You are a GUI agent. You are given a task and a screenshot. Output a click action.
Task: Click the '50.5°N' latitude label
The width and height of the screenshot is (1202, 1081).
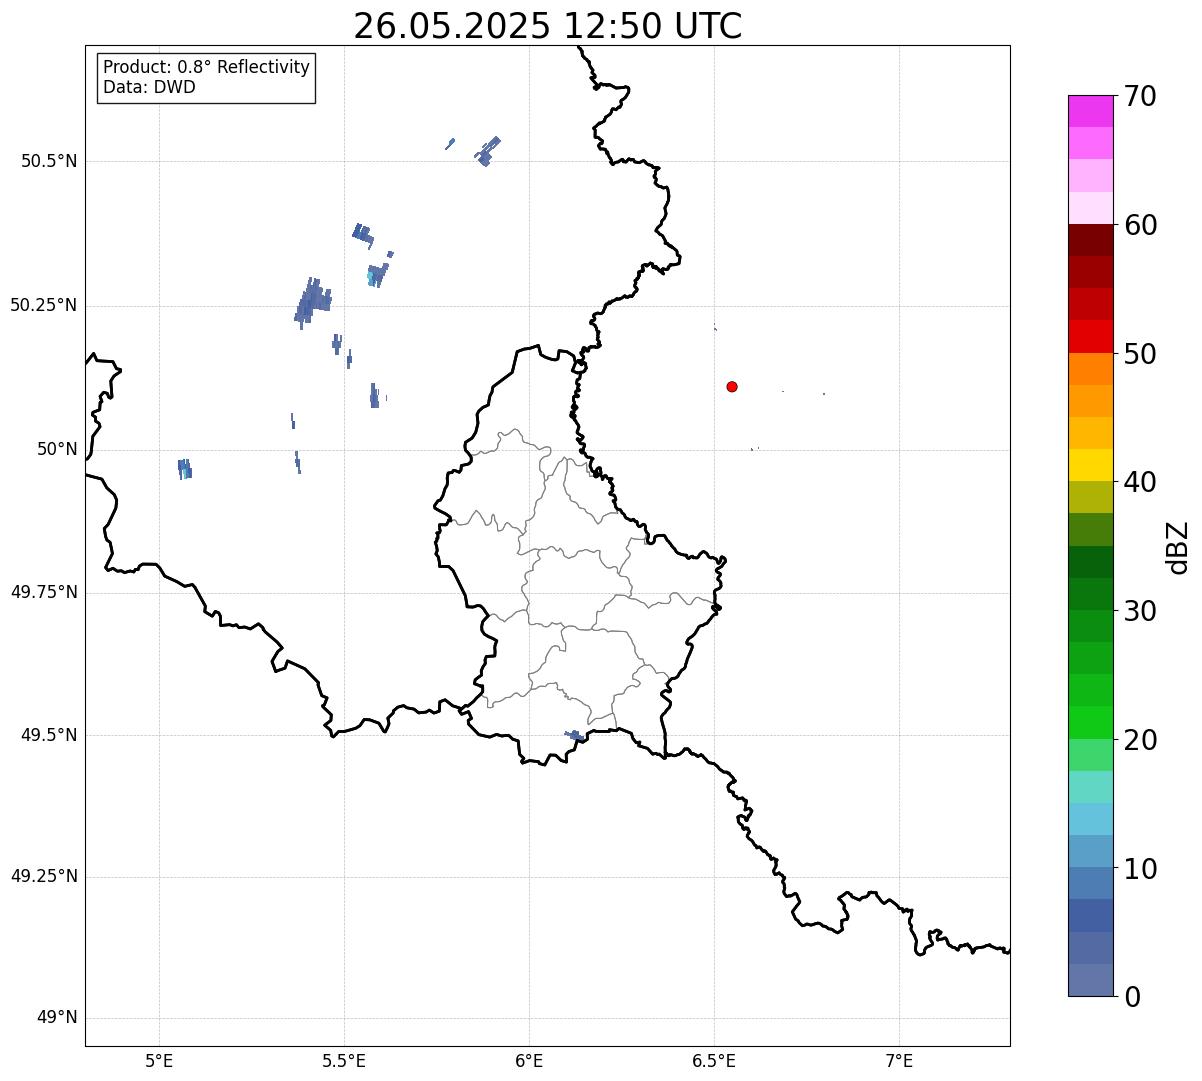48,161
